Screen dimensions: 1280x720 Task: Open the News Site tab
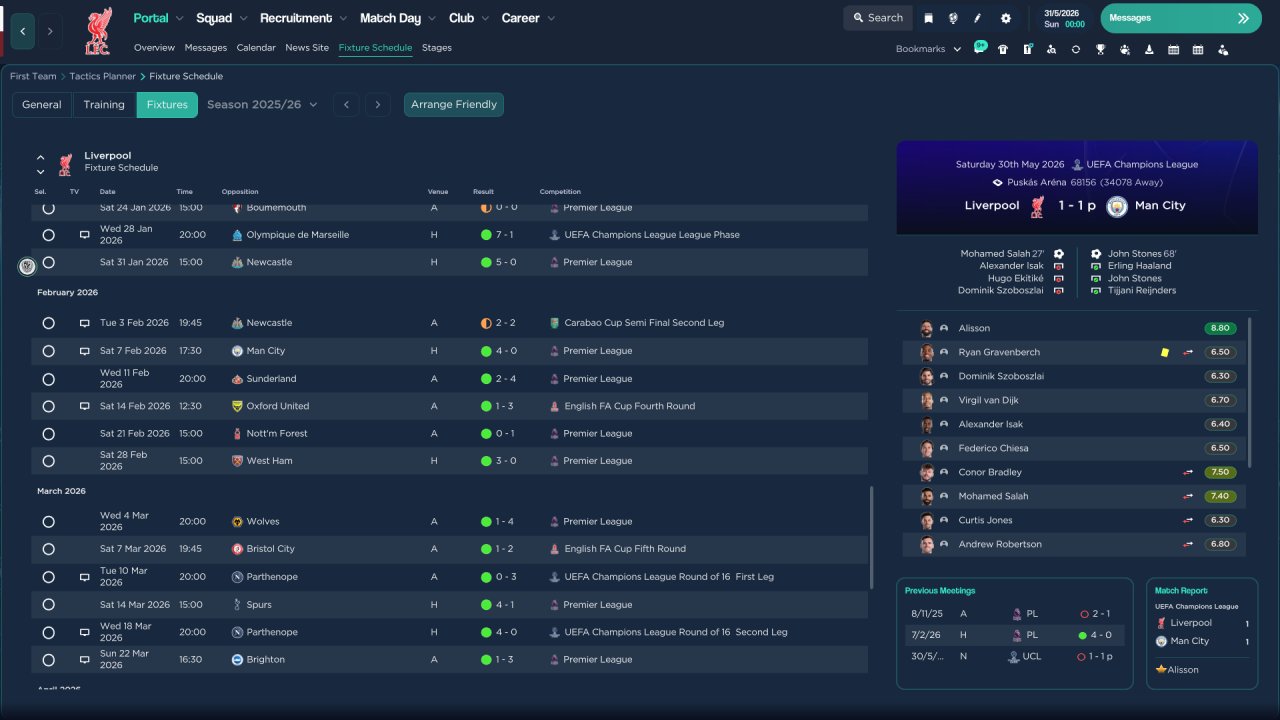[x=307, y=48]
